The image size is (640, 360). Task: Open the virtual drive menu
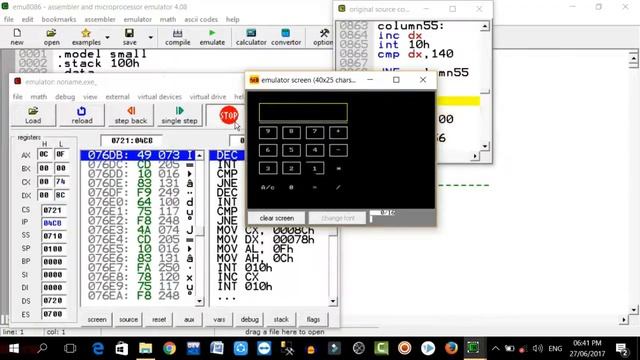[208, 97]
